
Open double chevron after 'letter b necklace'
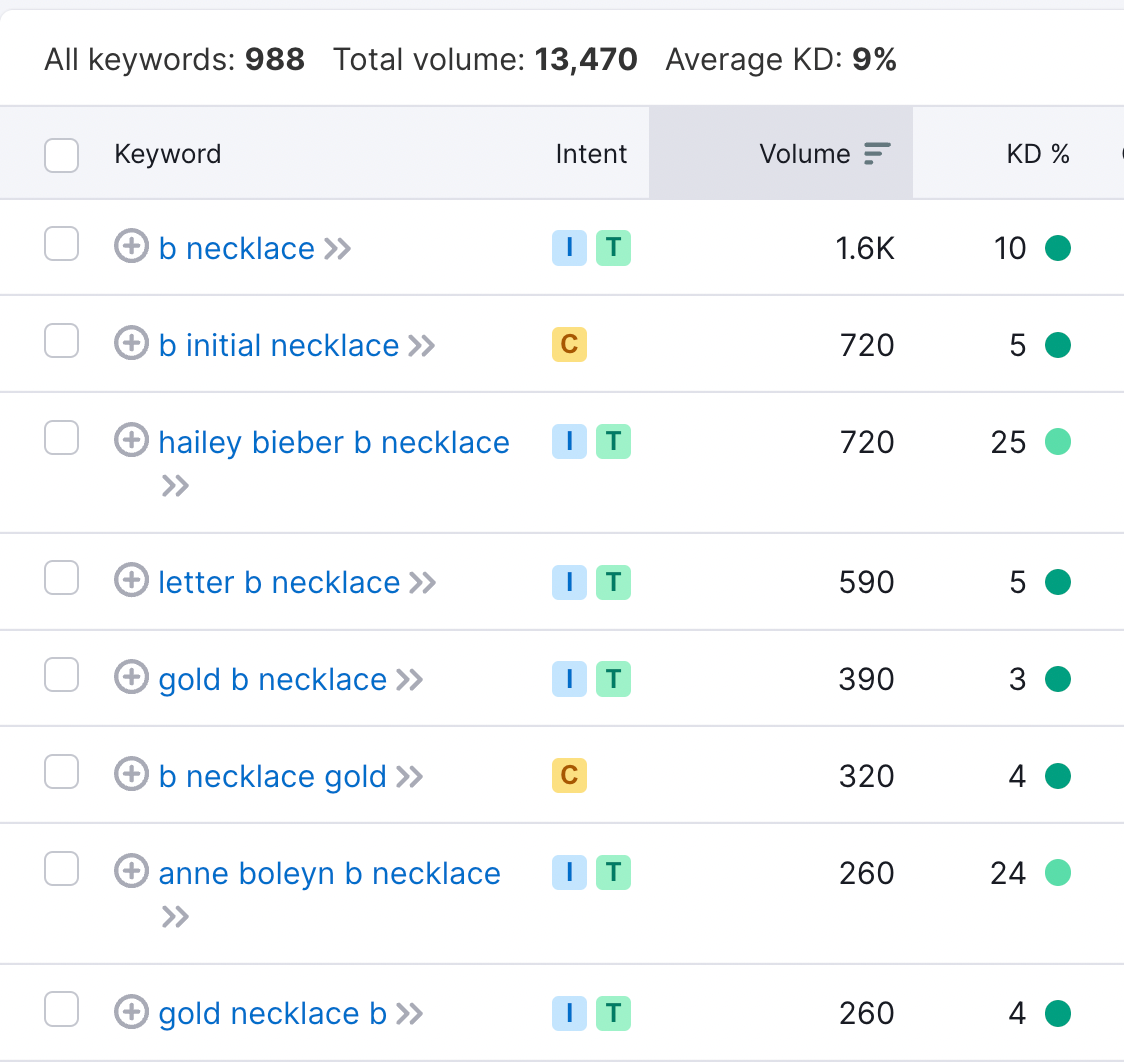(x=423, y=583)
